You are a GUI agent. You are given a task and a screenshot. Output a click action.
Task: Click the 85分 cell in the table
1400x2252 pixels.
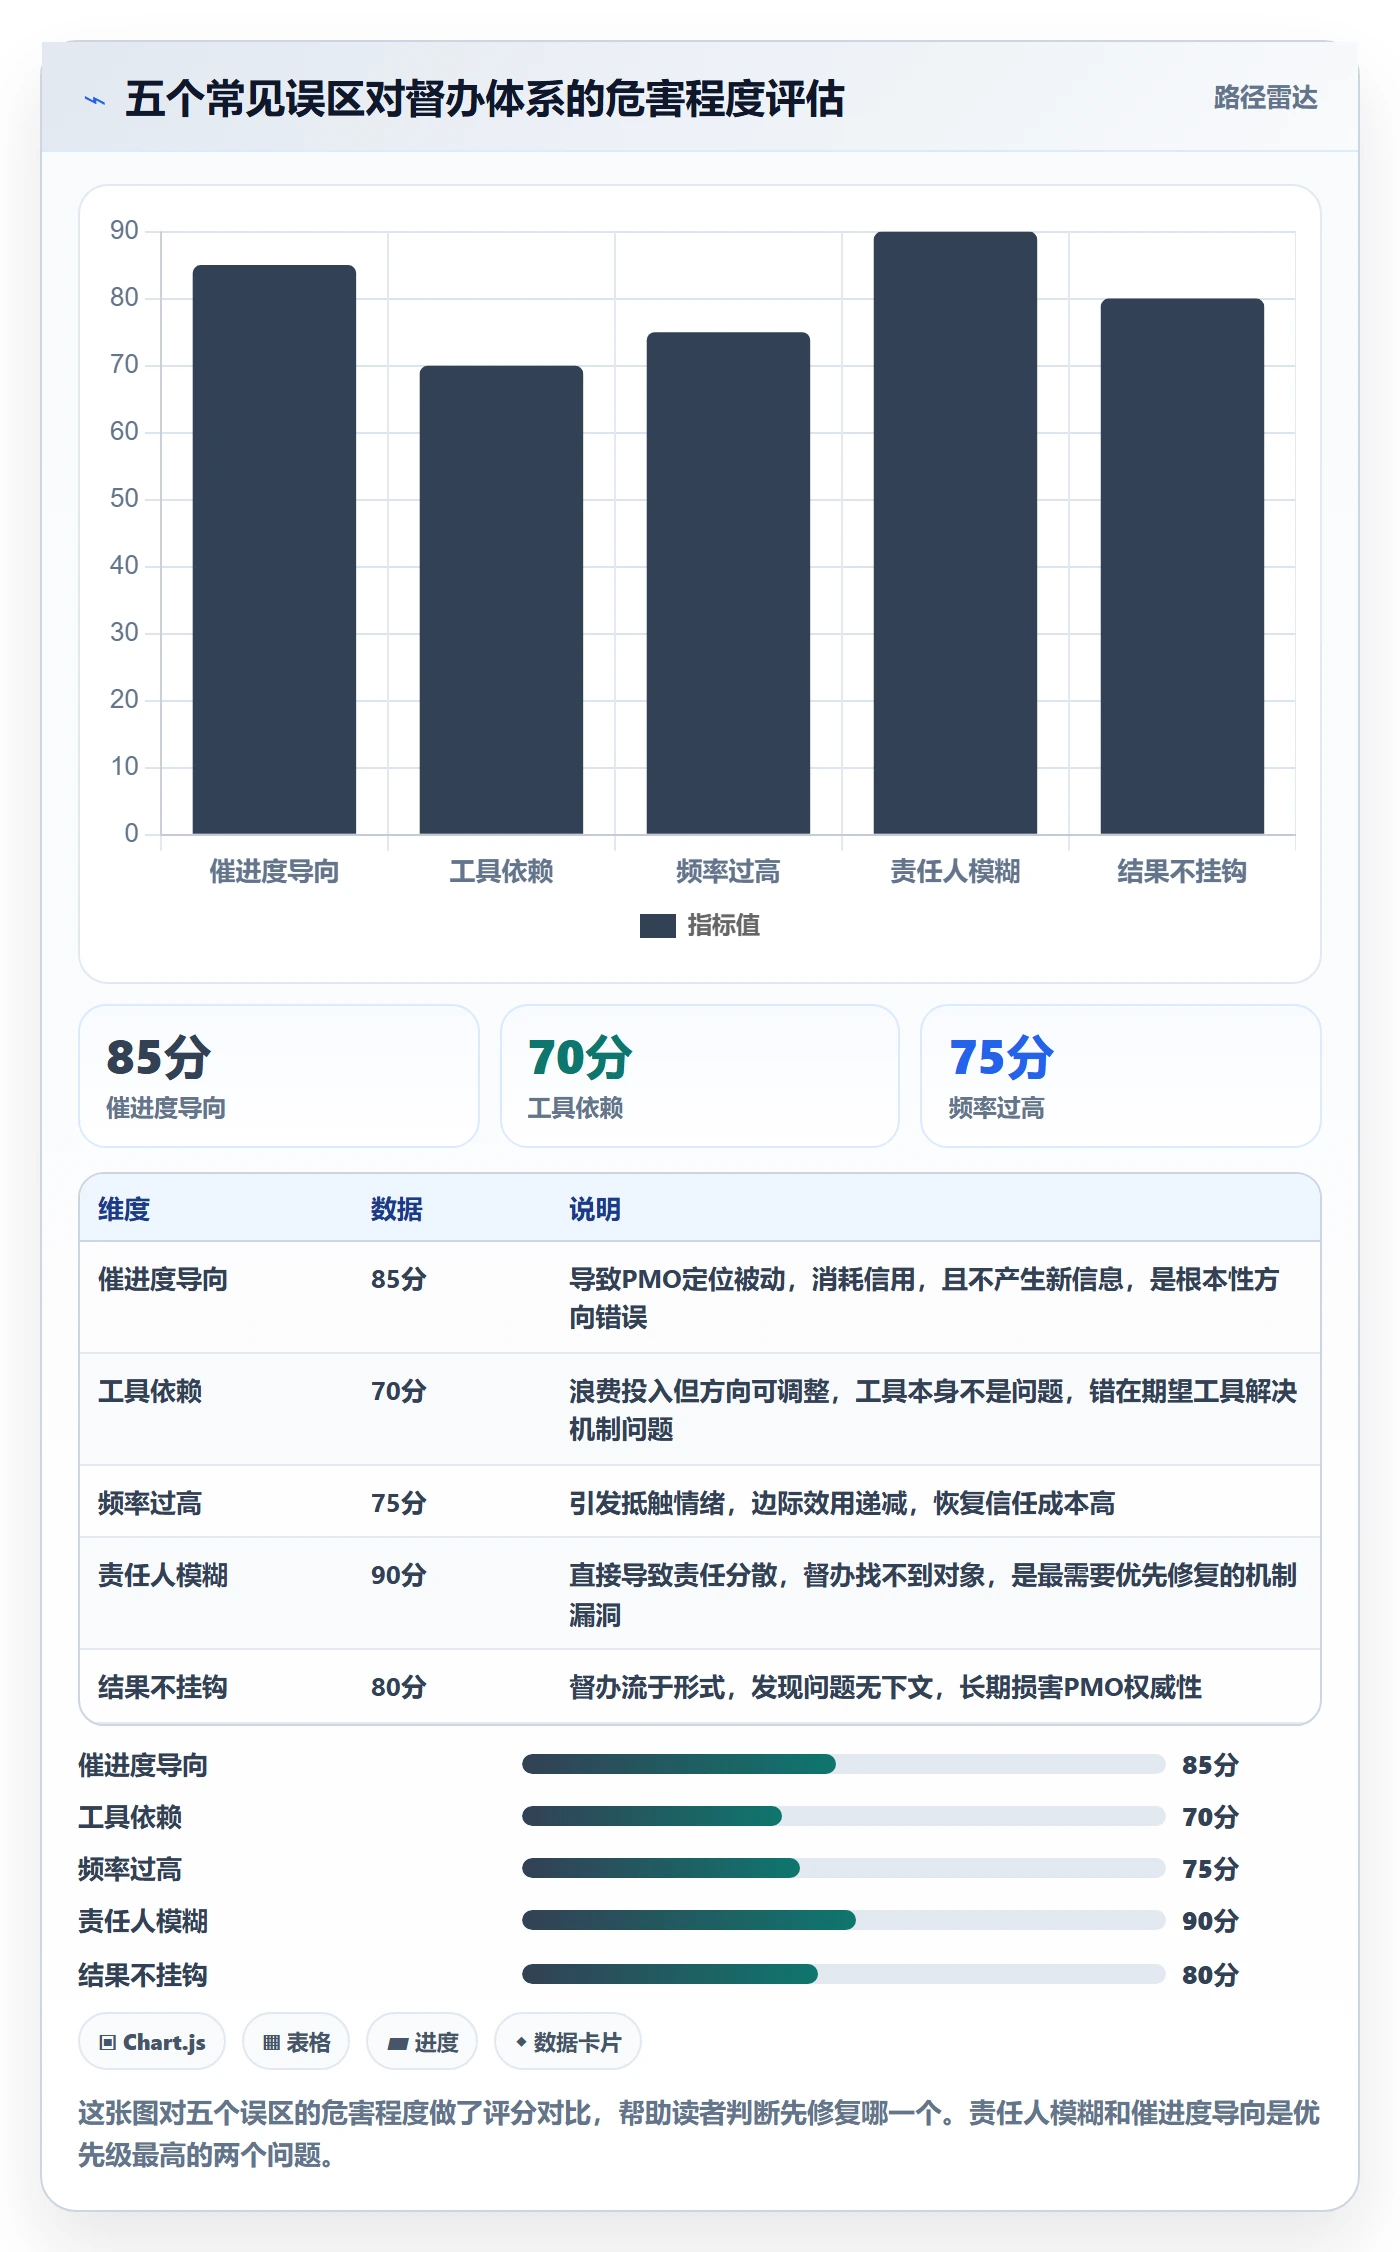pos(399,1279)
